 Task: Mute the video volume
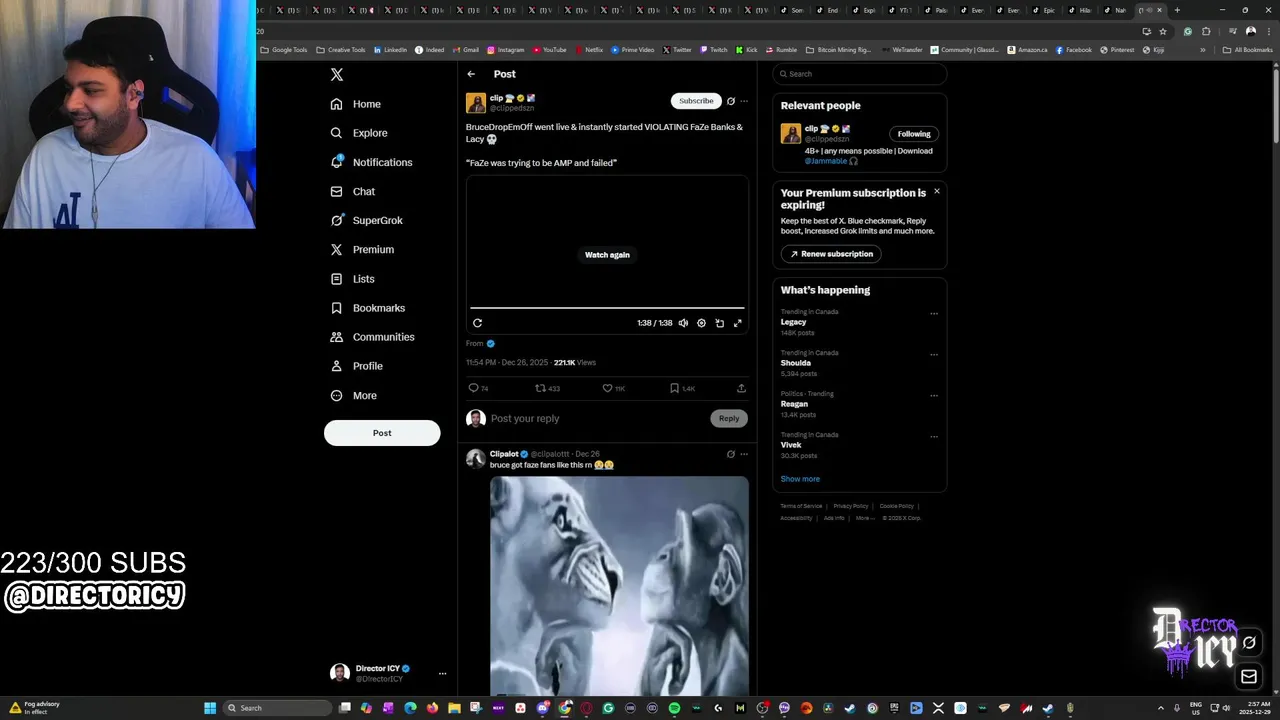(x=683, y=323)
